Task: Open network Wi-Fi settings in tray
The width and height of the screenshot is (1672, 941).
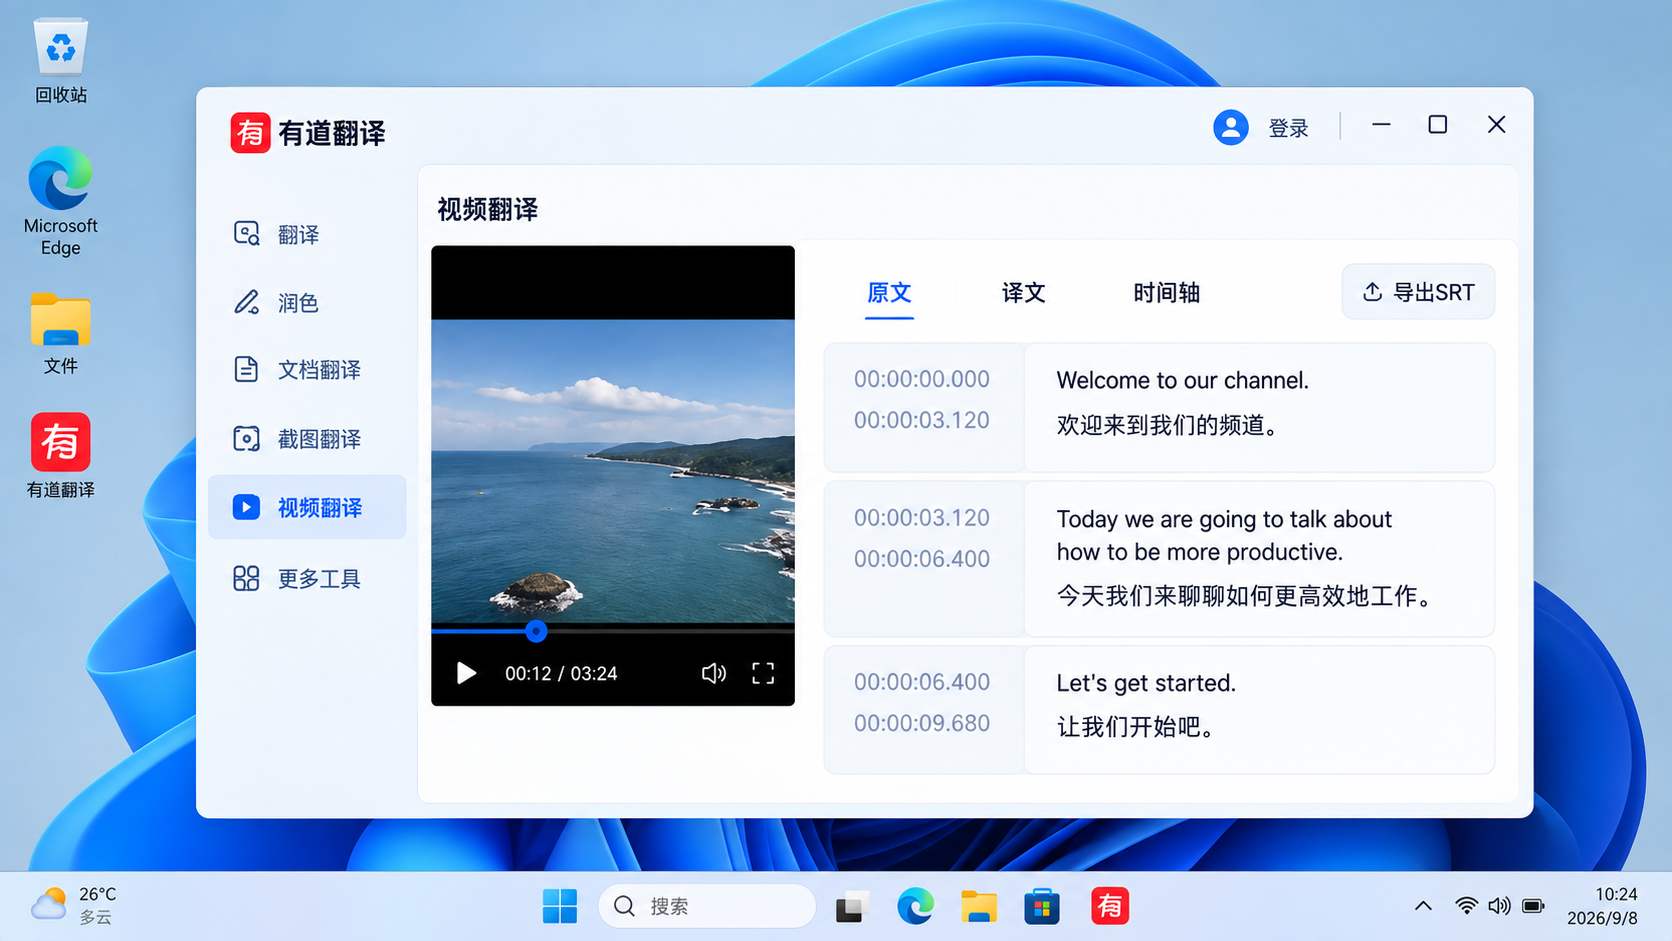Action: click(1466, 906)
